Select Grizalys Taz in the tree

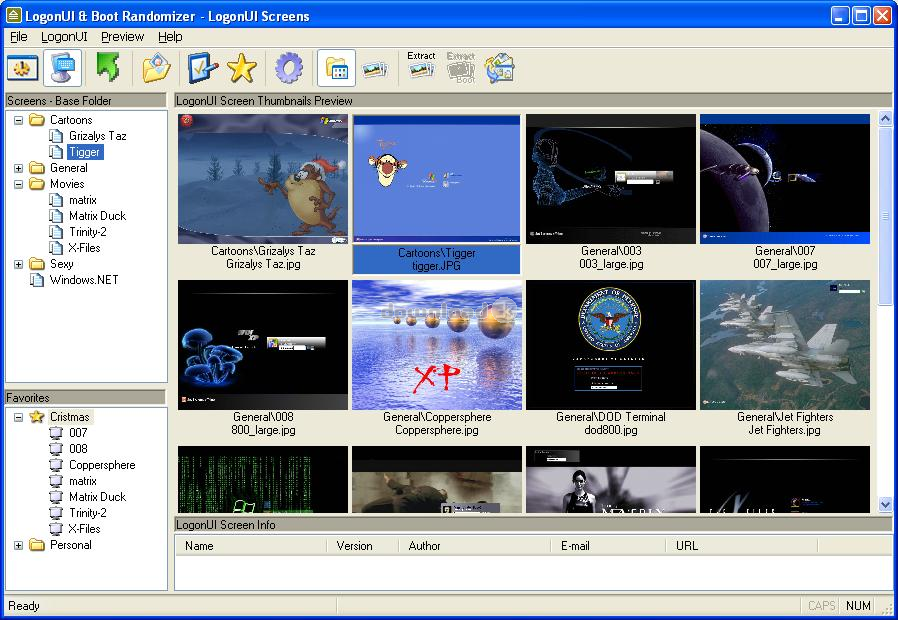(x=97, y=136)
